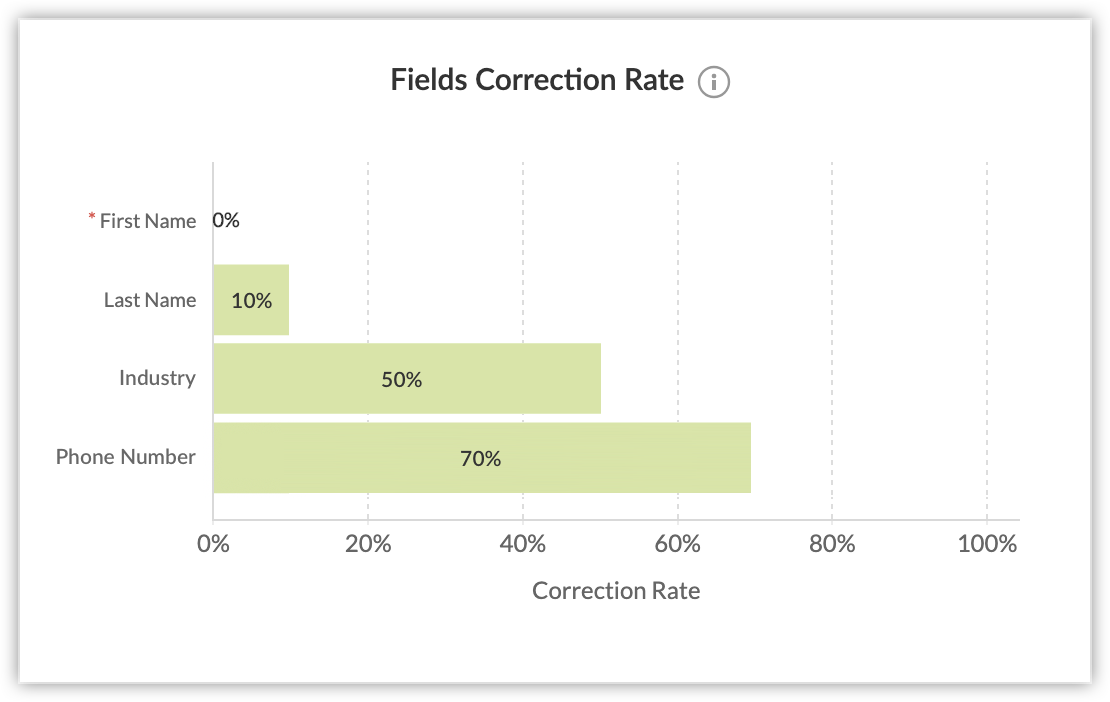Click the First Name 0% value

click(x=226, y=220)
